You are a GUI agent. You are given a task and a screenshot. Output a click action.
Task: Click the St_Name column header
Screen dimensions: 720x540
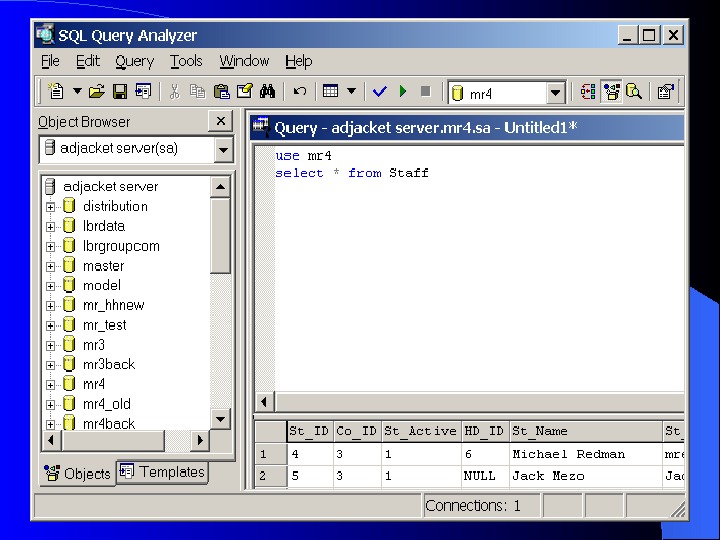click(586, 431)
